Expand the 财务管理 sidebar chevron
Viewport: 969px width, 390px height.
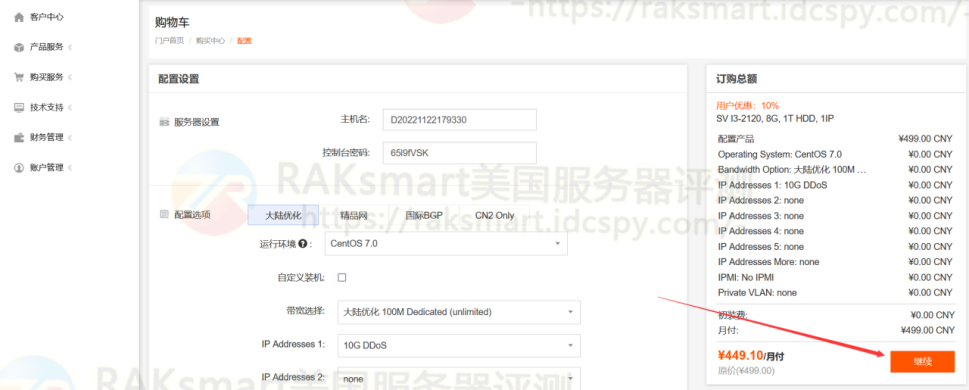coord(70,137)
